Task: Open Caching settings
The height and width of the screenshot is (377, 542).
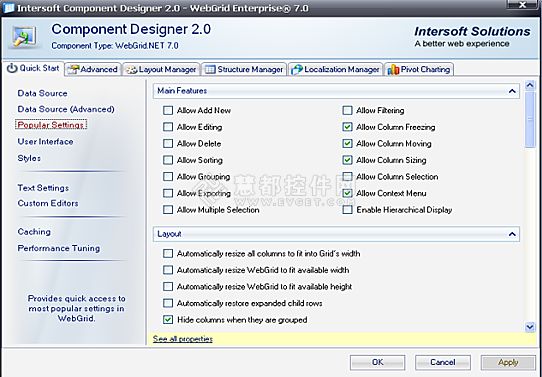Action: [34, 232]
